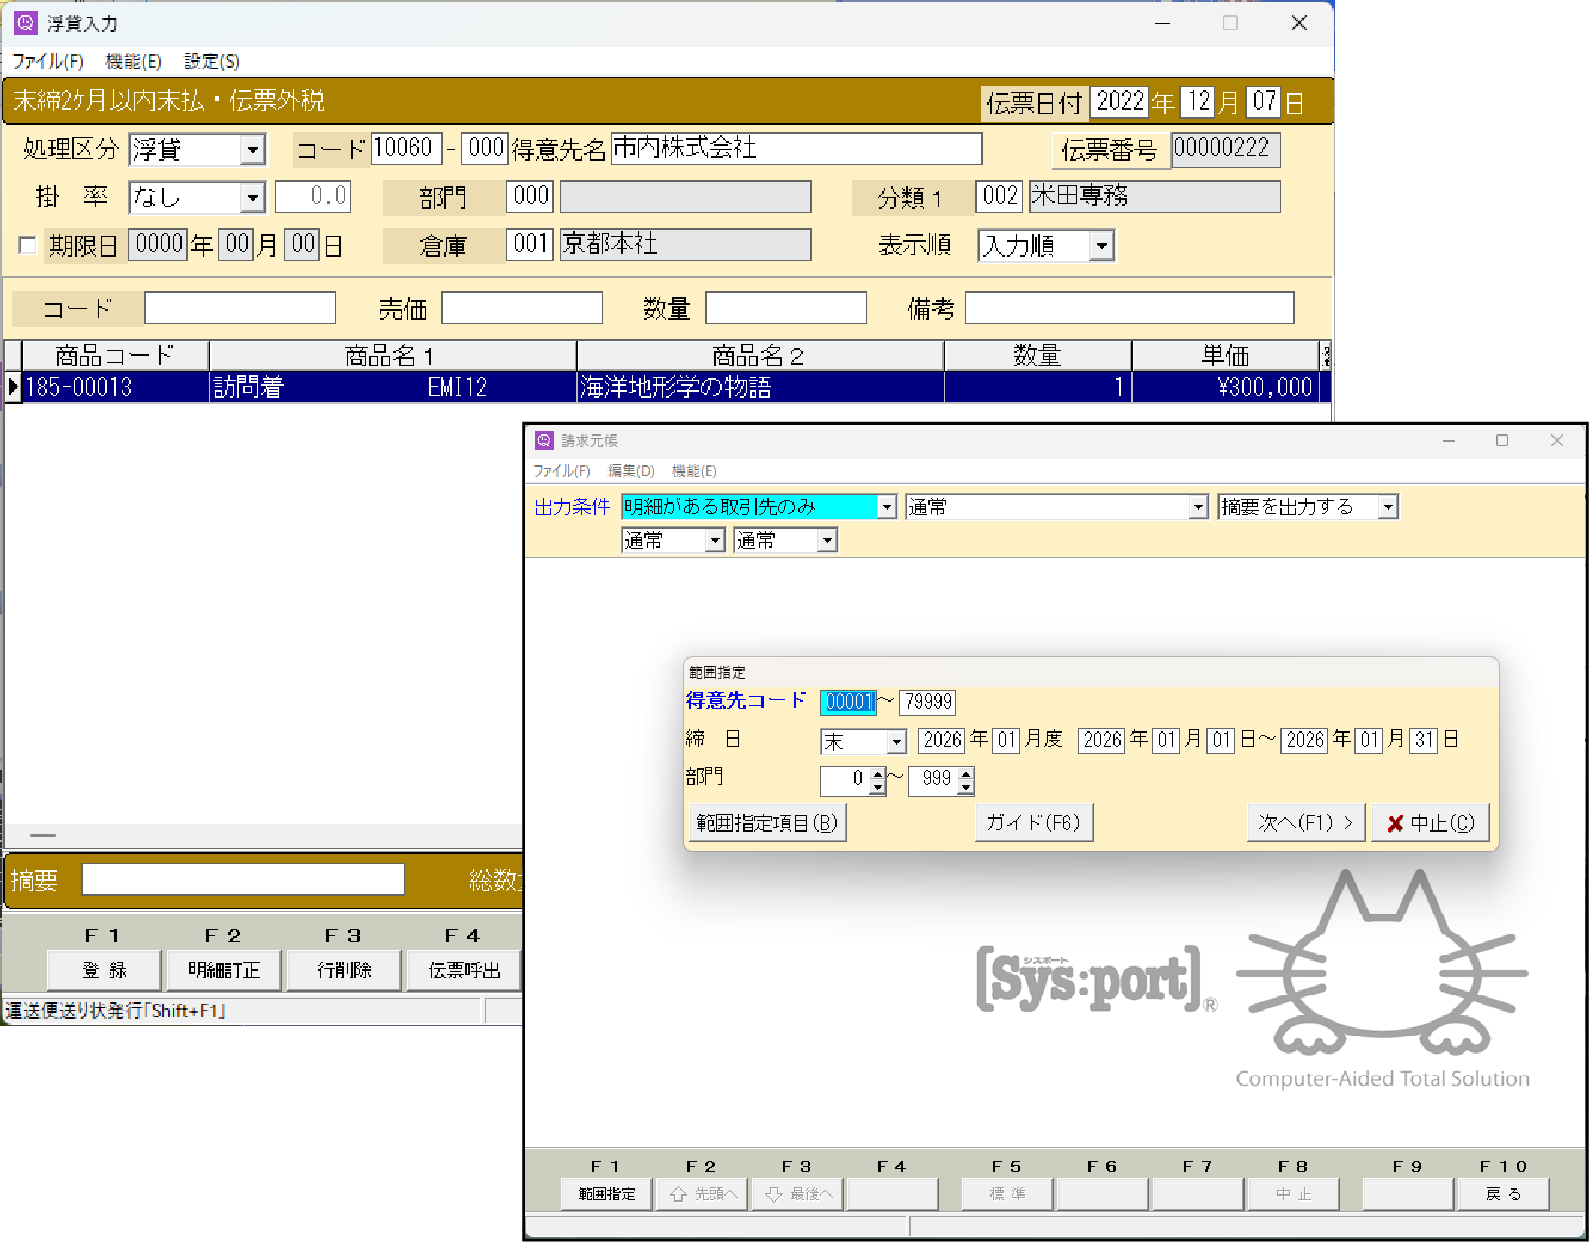
Task: Click the 伝票日付 year field 2022
Action: pyautogui.click(x=1119, y=101)
